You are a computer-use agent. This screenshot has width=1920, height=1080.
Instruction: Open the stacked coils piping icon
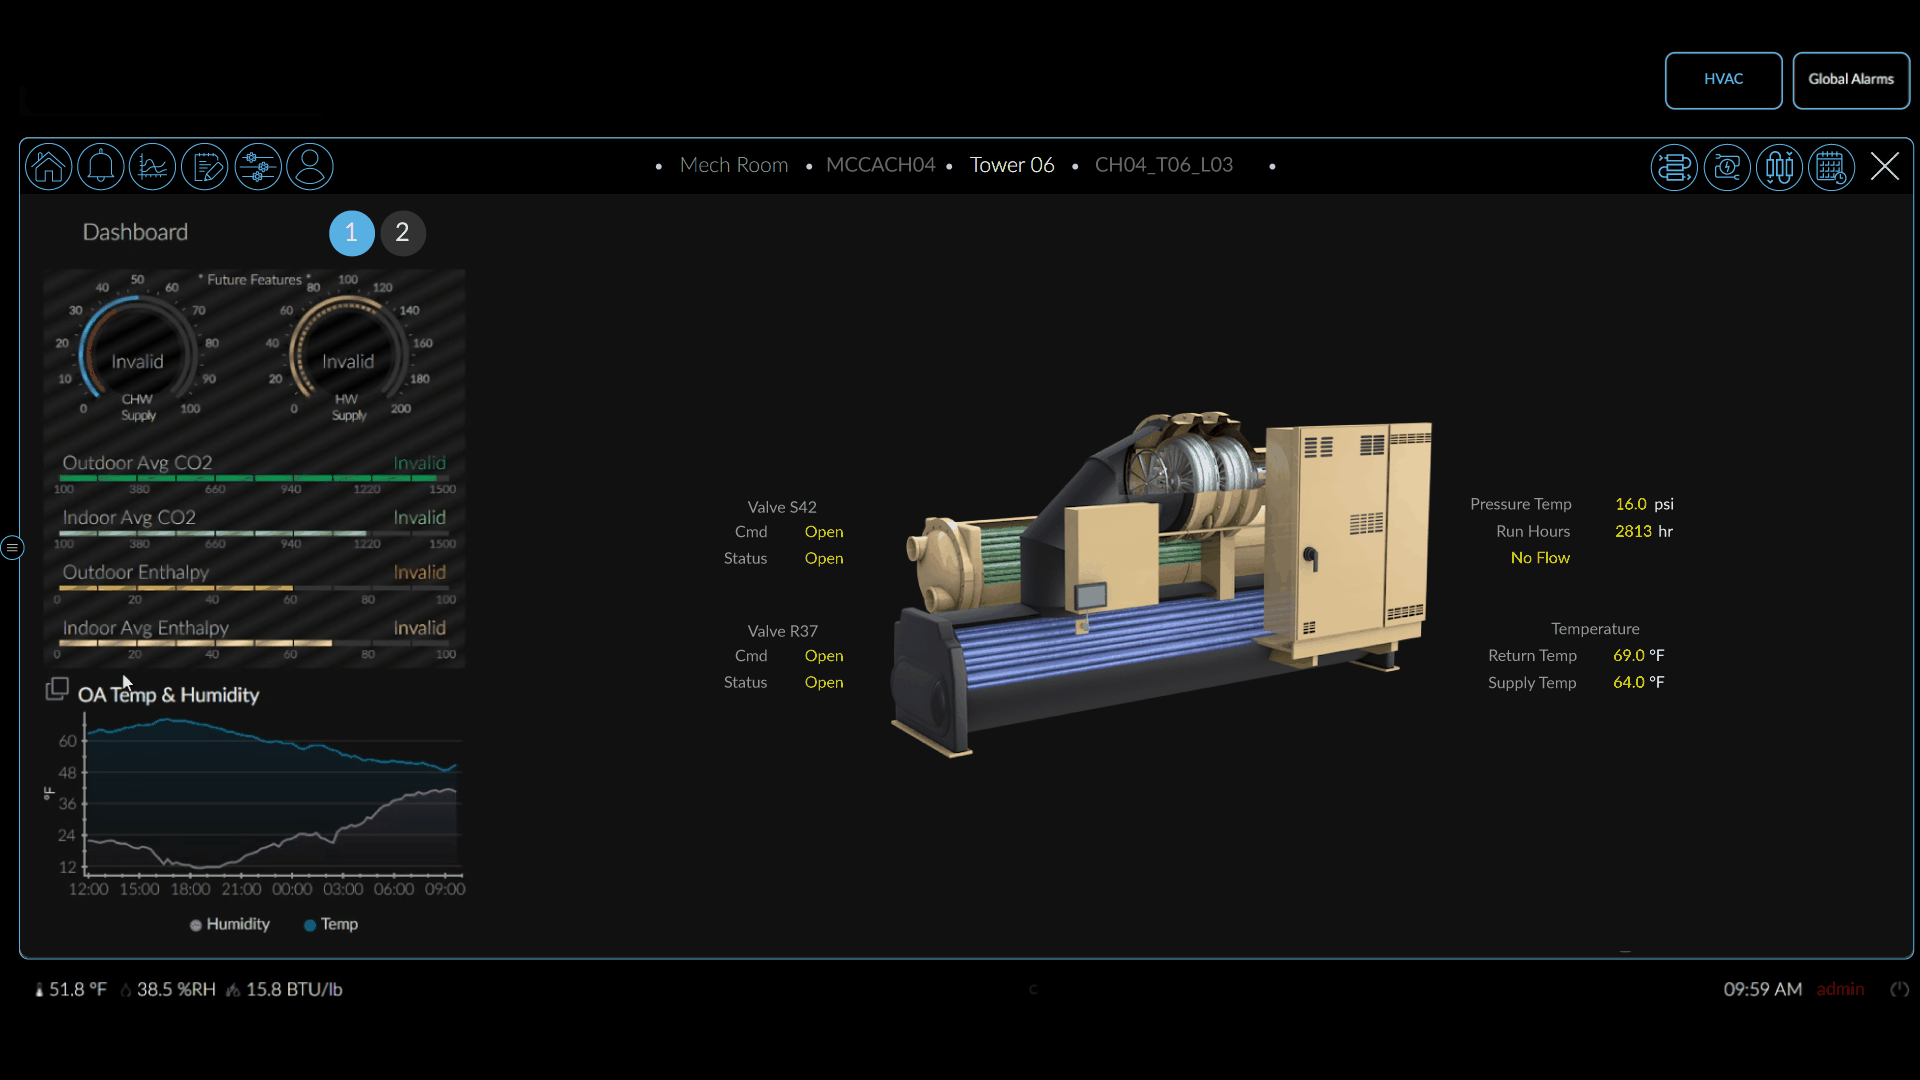pos(1674,167)
